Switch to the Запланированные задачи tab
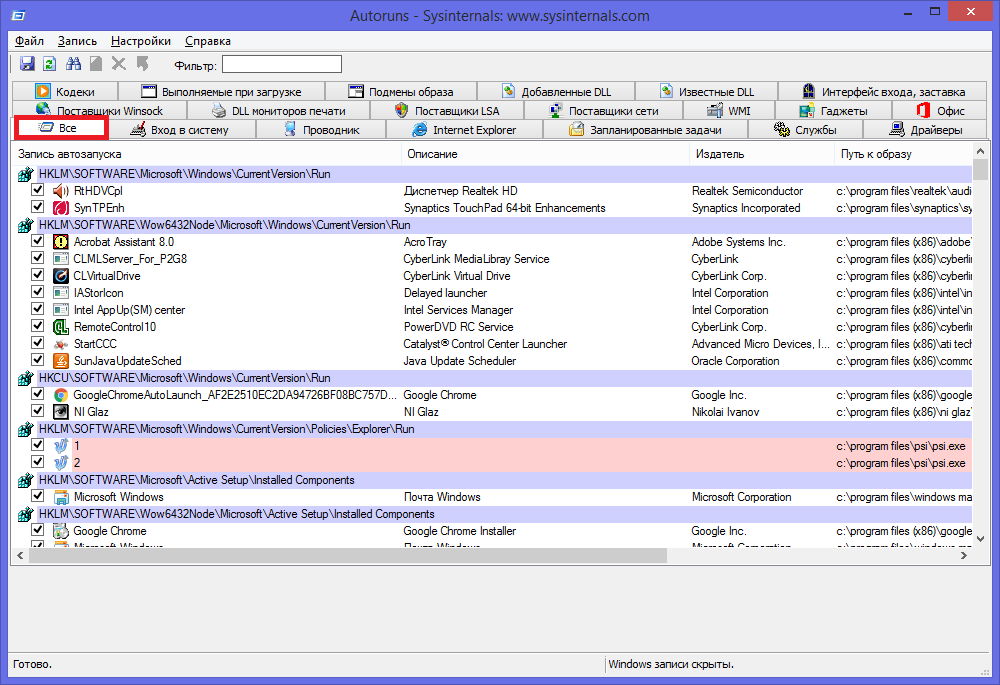The width and height of the screenshot is (1000, 685). [x=645, y=130]
